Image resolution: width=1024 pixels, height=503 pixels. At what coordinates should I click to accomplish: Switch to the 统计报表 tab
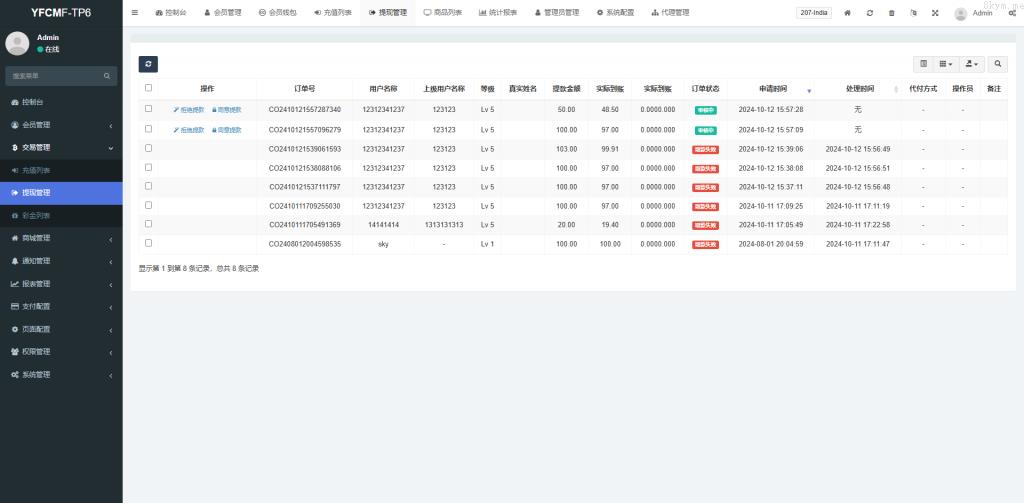pos(498,13)
